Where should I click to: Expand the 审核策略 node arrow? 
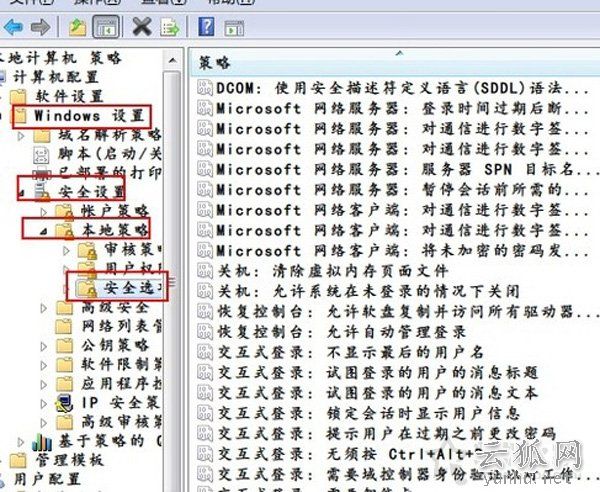tap(67, 250)
